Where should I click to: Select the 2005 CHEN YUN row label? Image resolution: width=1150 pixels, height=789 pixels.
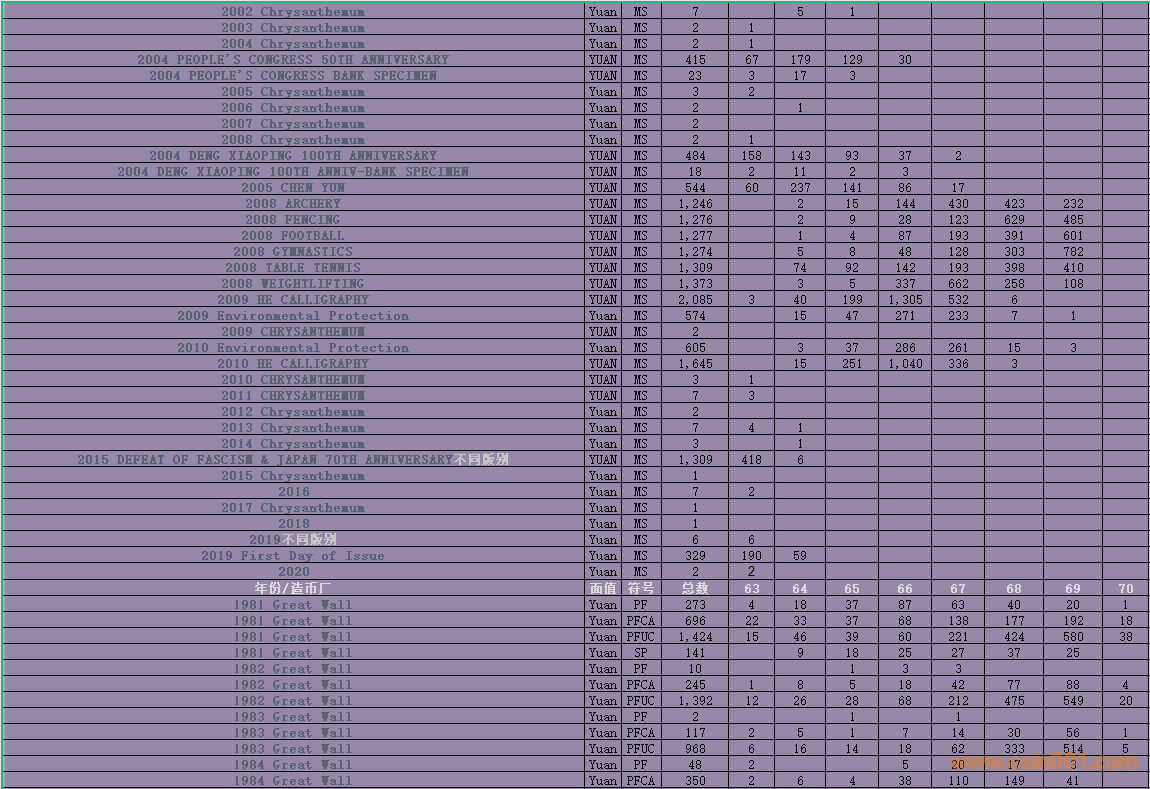(292, 188)
